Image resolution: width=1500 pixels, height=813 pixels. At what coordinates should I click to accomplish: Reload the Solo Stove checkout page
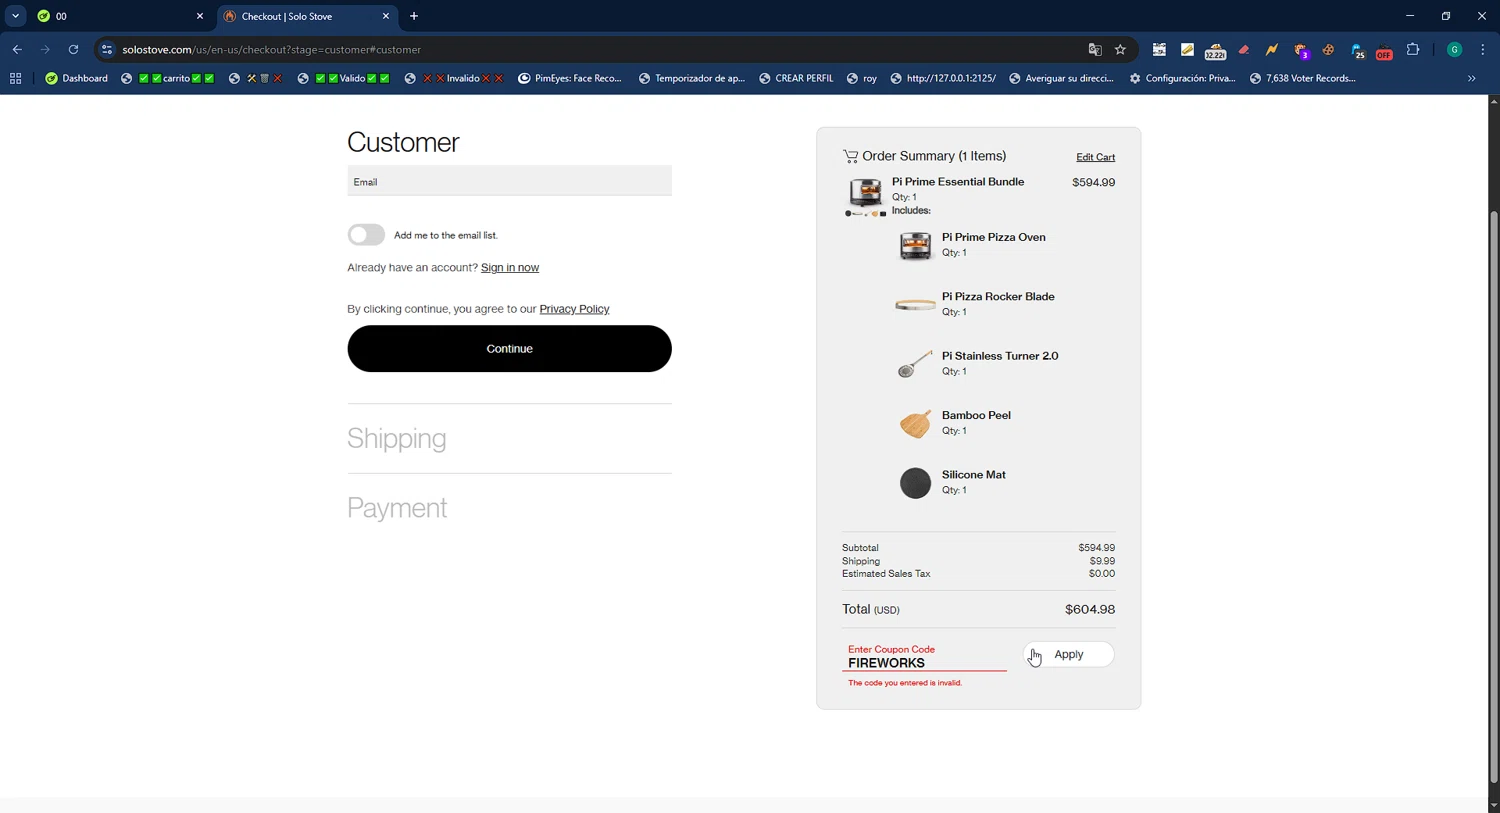[73, 49]
